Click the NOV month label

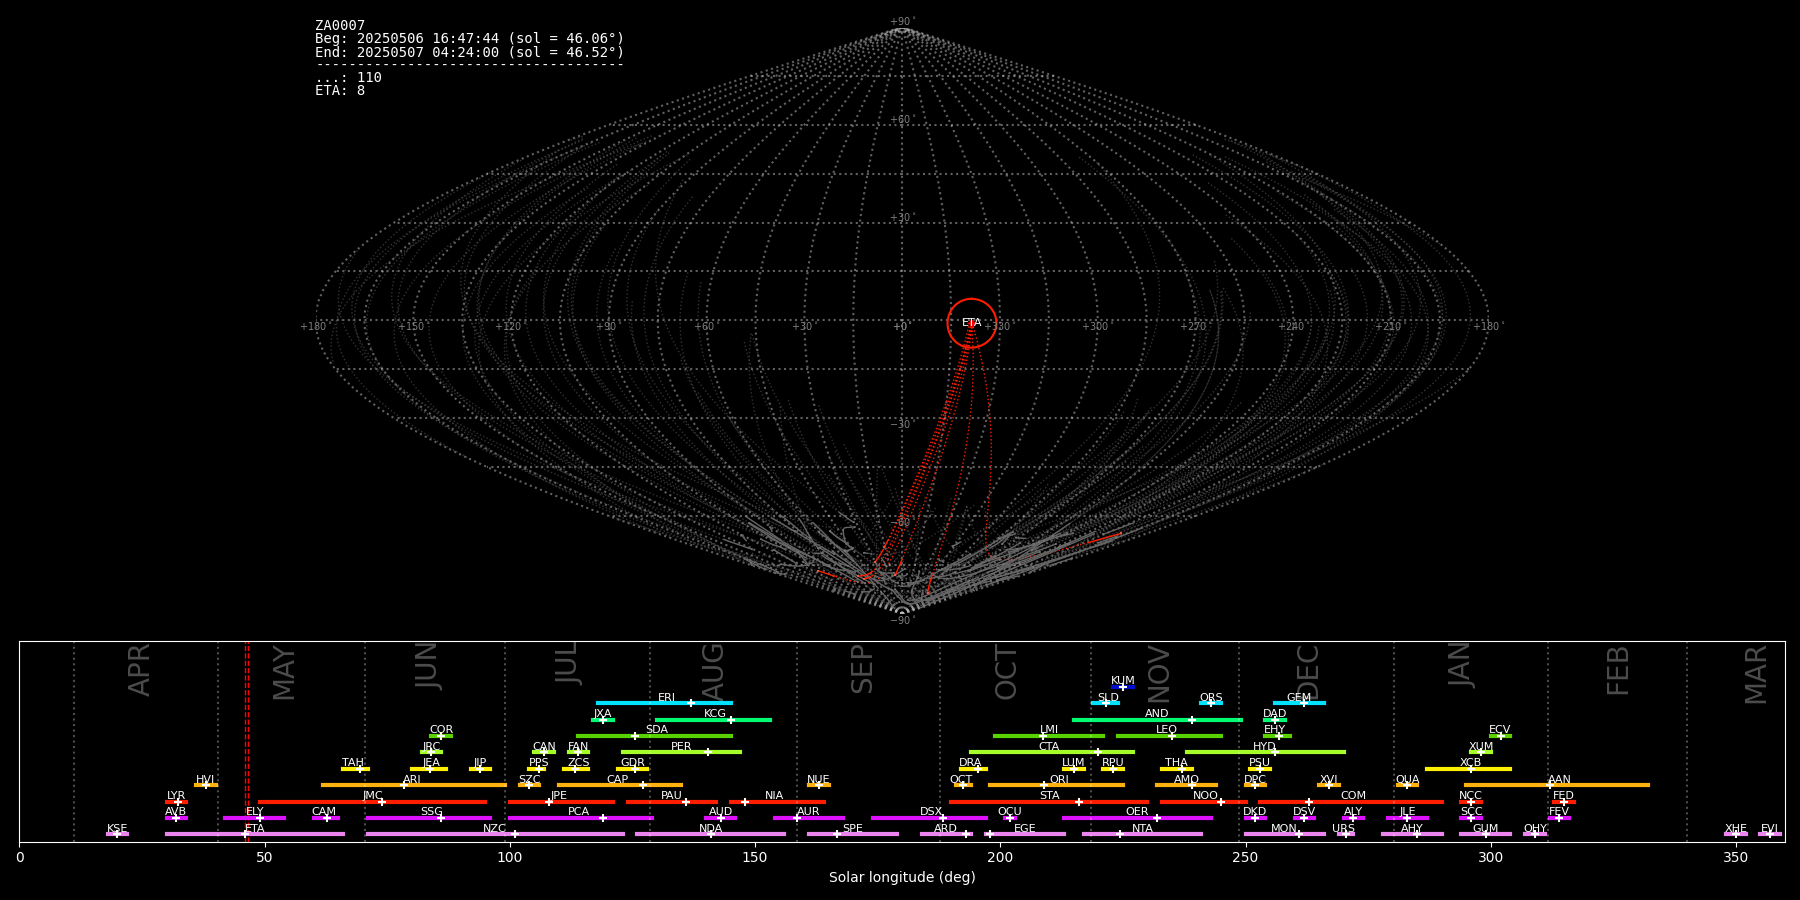(x=1158, y=673)
